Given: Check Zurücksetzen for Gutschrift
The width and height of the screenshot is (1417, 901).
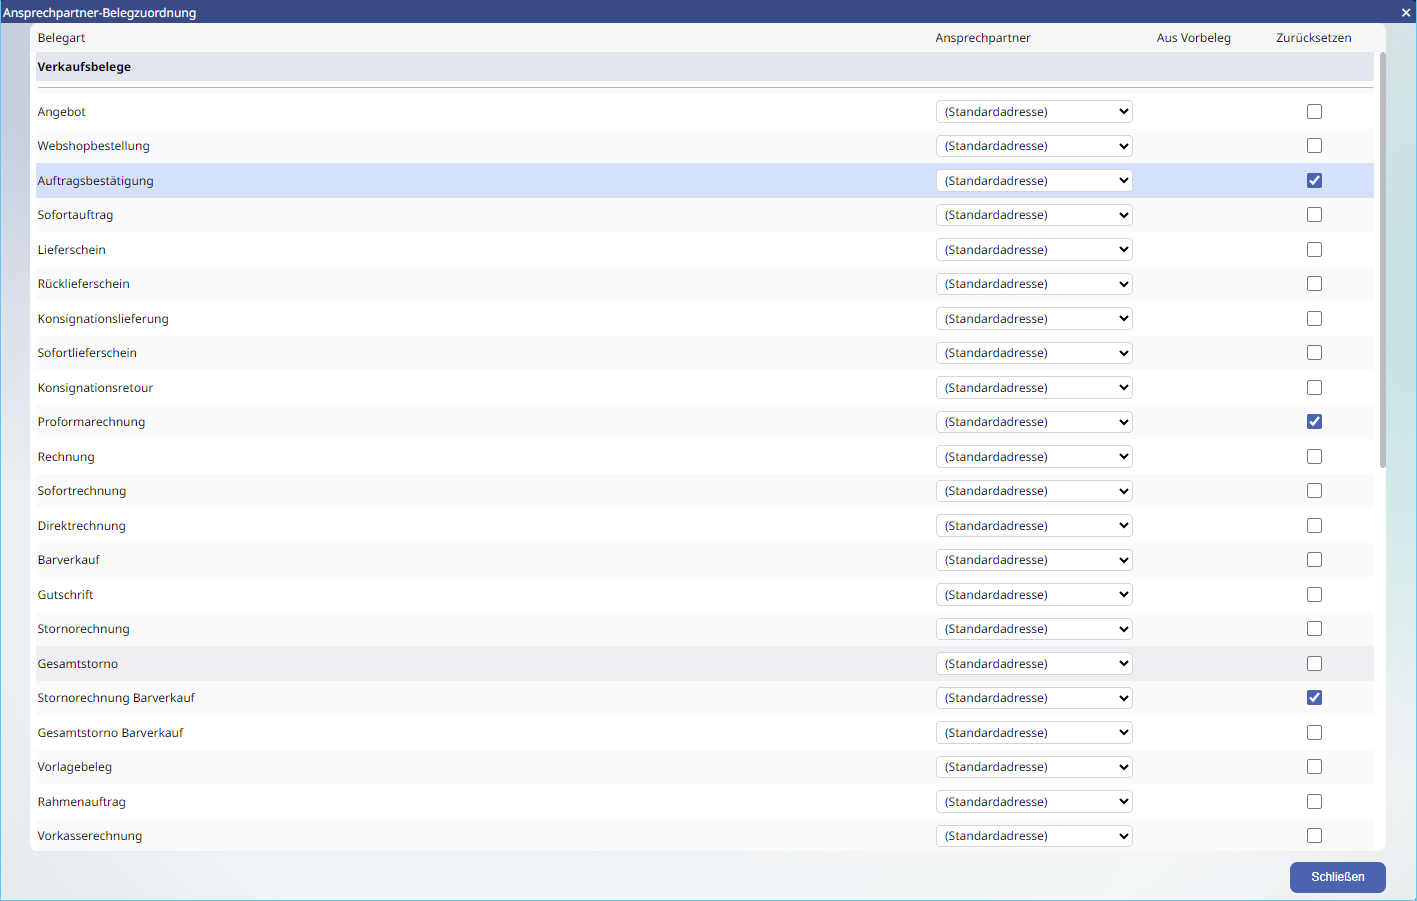Looking at the screenshot, I should click(1314, 595).
